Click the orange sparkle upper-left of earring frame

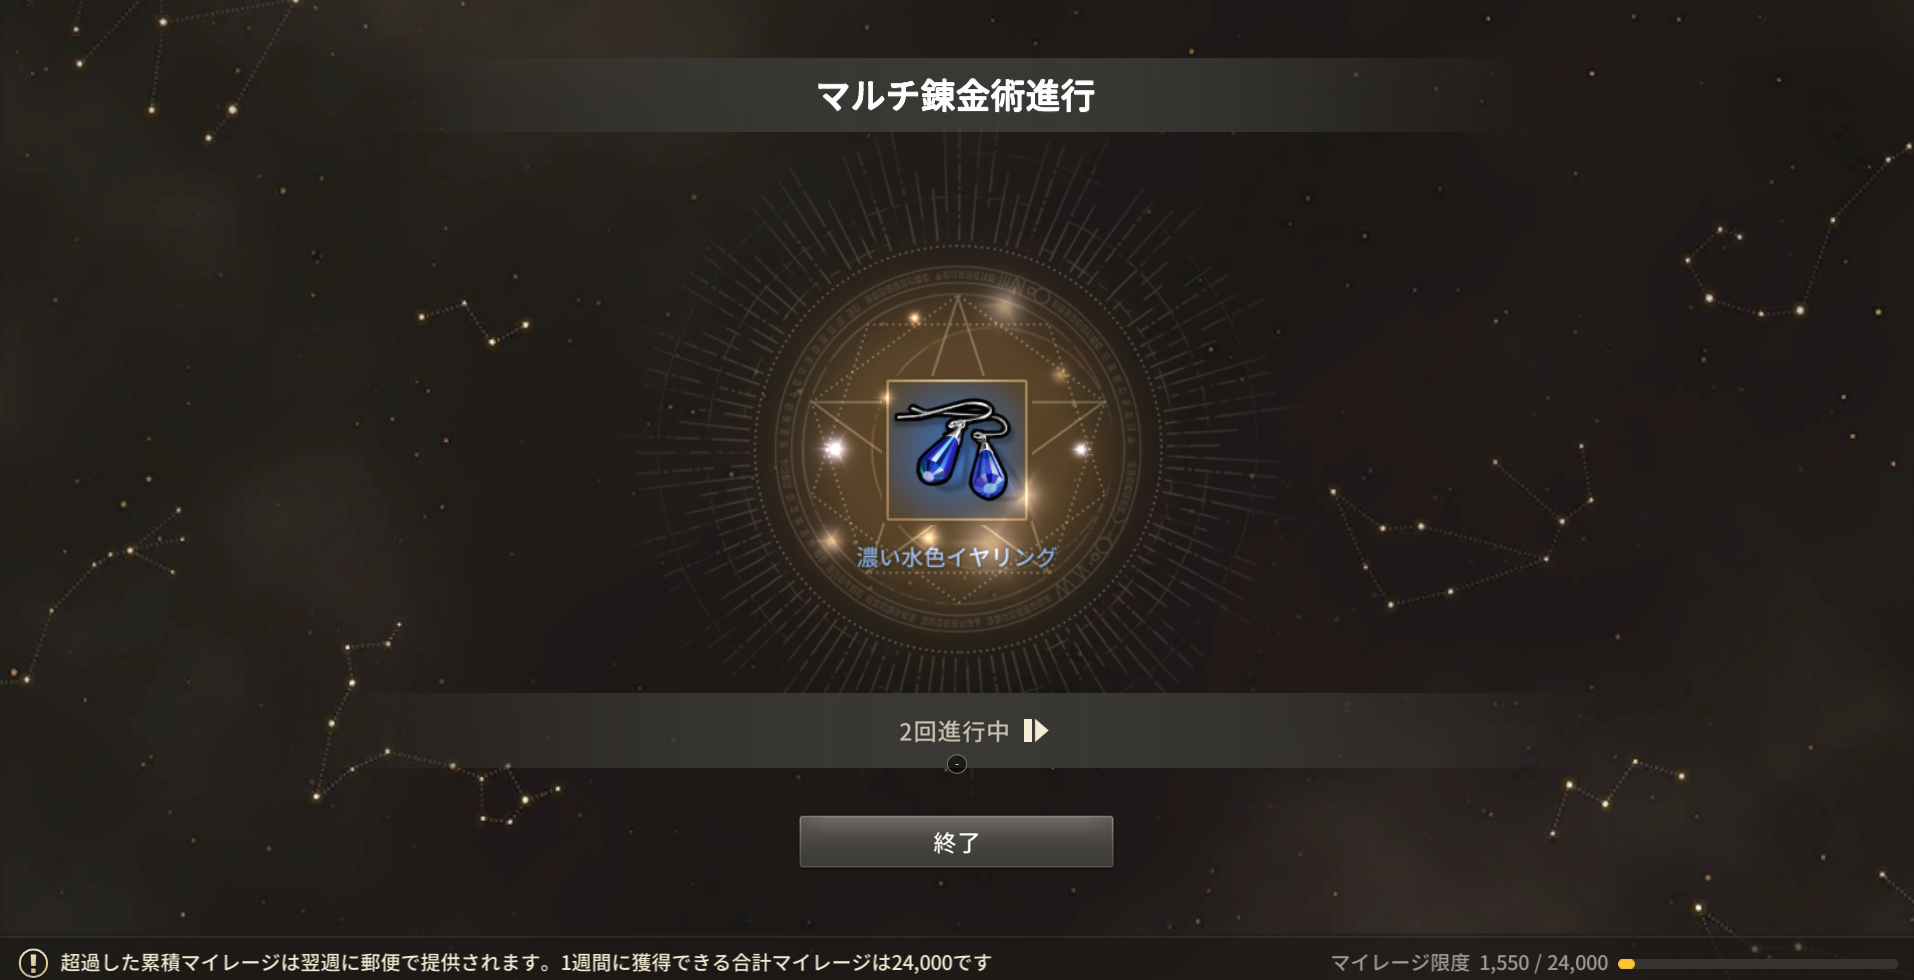[913, 319]
